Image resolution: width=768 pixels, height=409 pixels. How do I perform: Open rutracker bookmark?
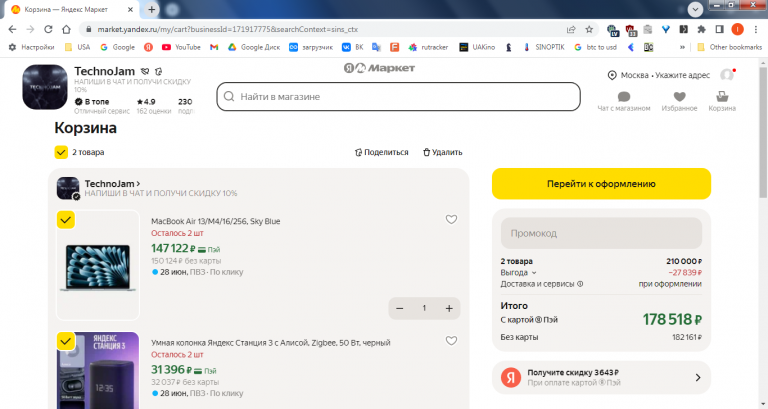428,47
